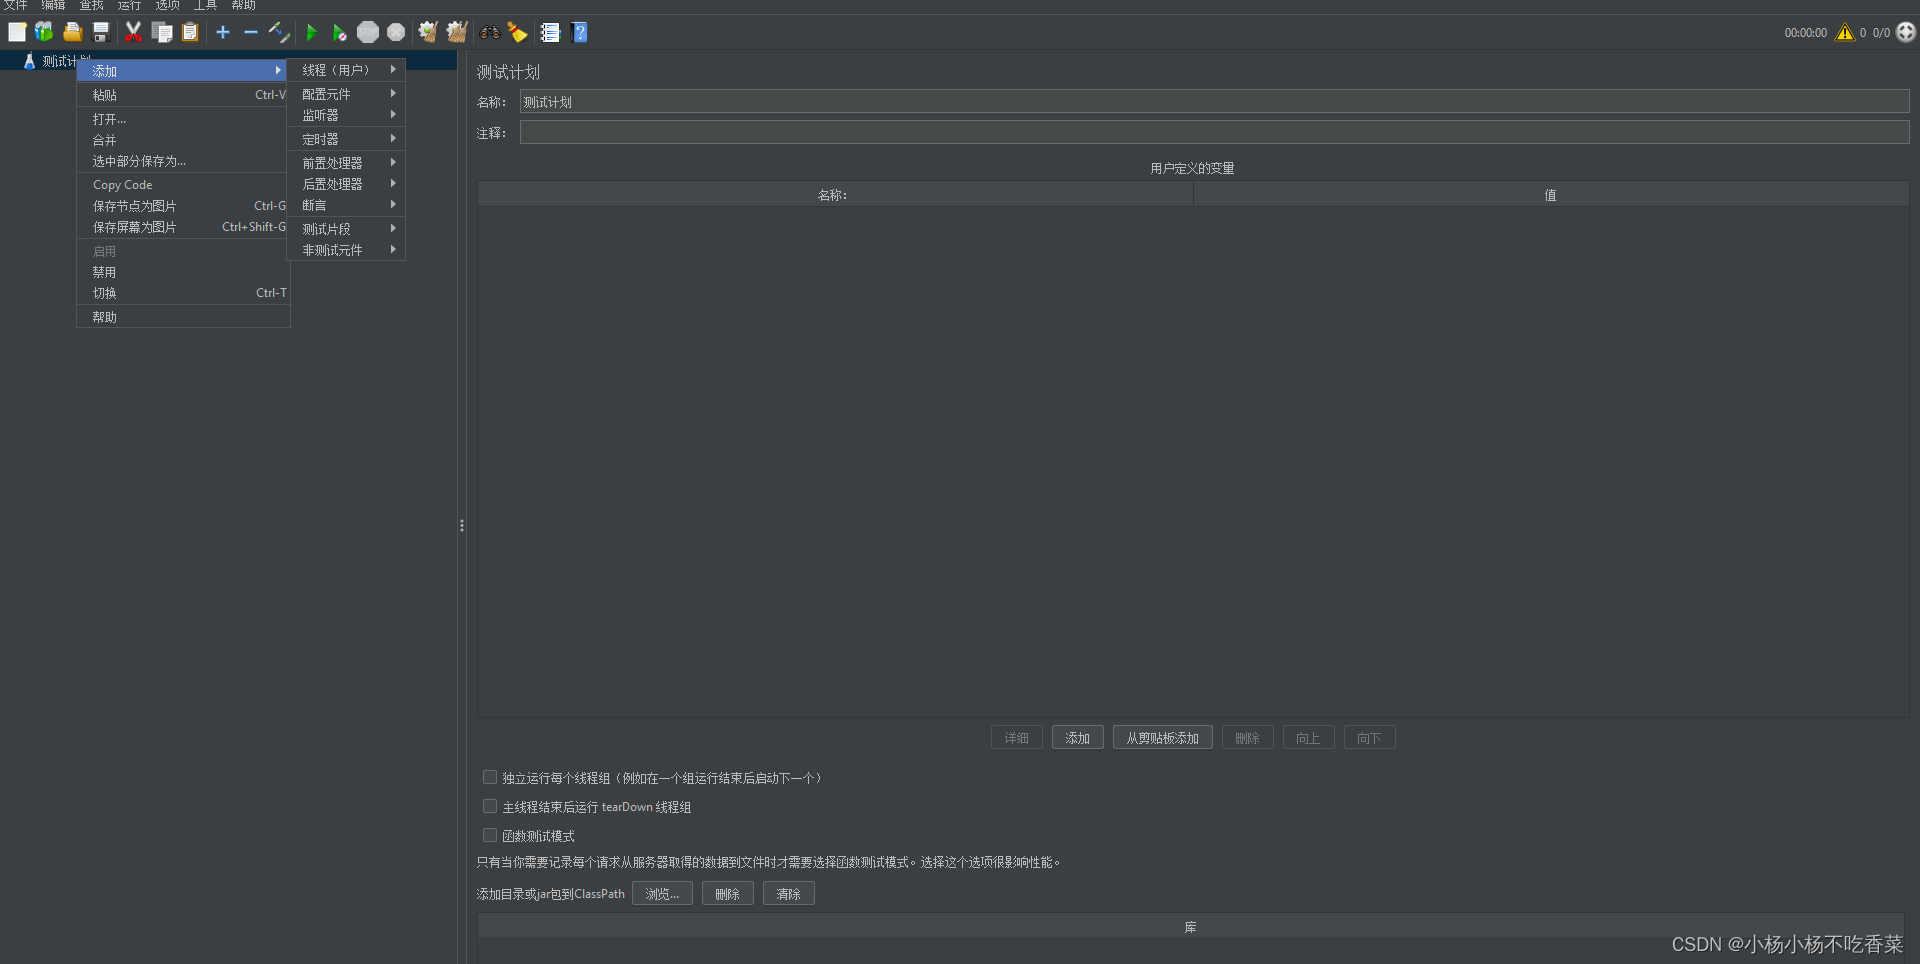Expand the 测试片段 submenu

[x=346, y=229]
